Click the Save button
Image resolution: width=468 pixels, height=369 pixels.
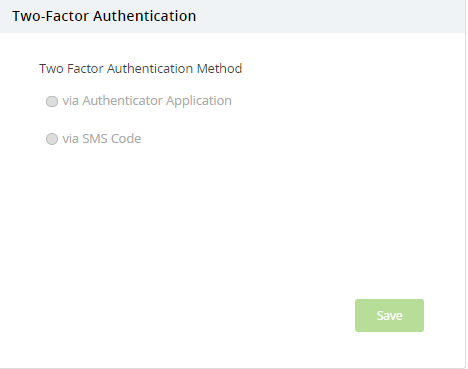click(389, 315)
